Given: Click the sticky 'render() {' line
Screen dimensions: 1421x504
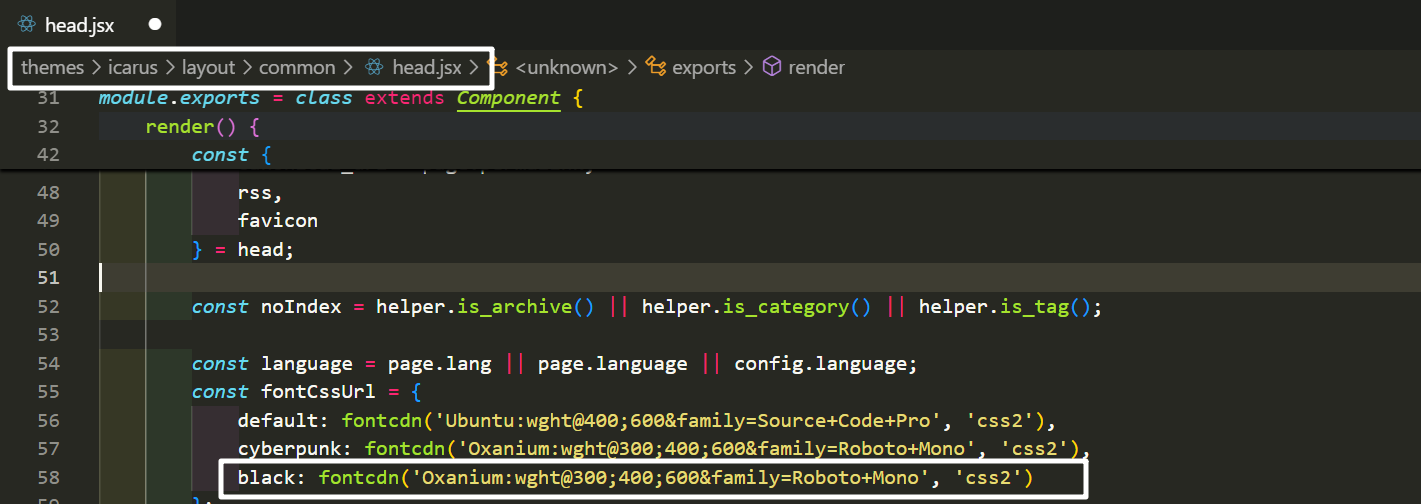Looking at the screenshot, I should (x=203, y=127).
